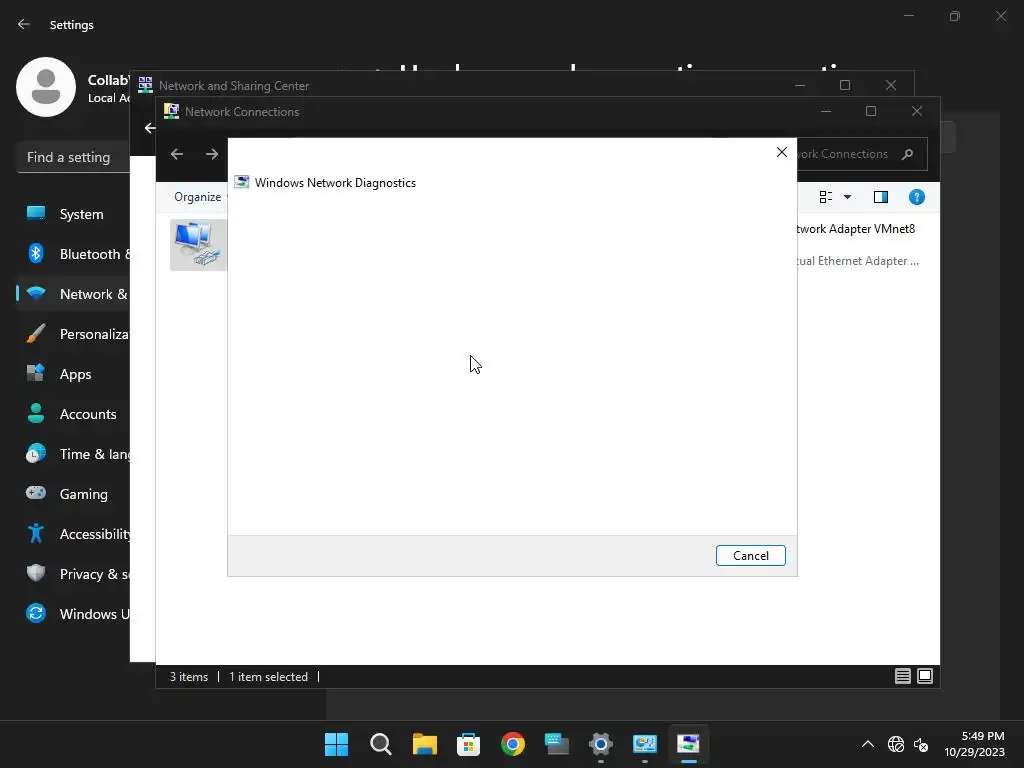Open the Organize menu in Network Connections
This screenshot has height=768, width=1024.
pyautogui.click(x=198, y=197)
